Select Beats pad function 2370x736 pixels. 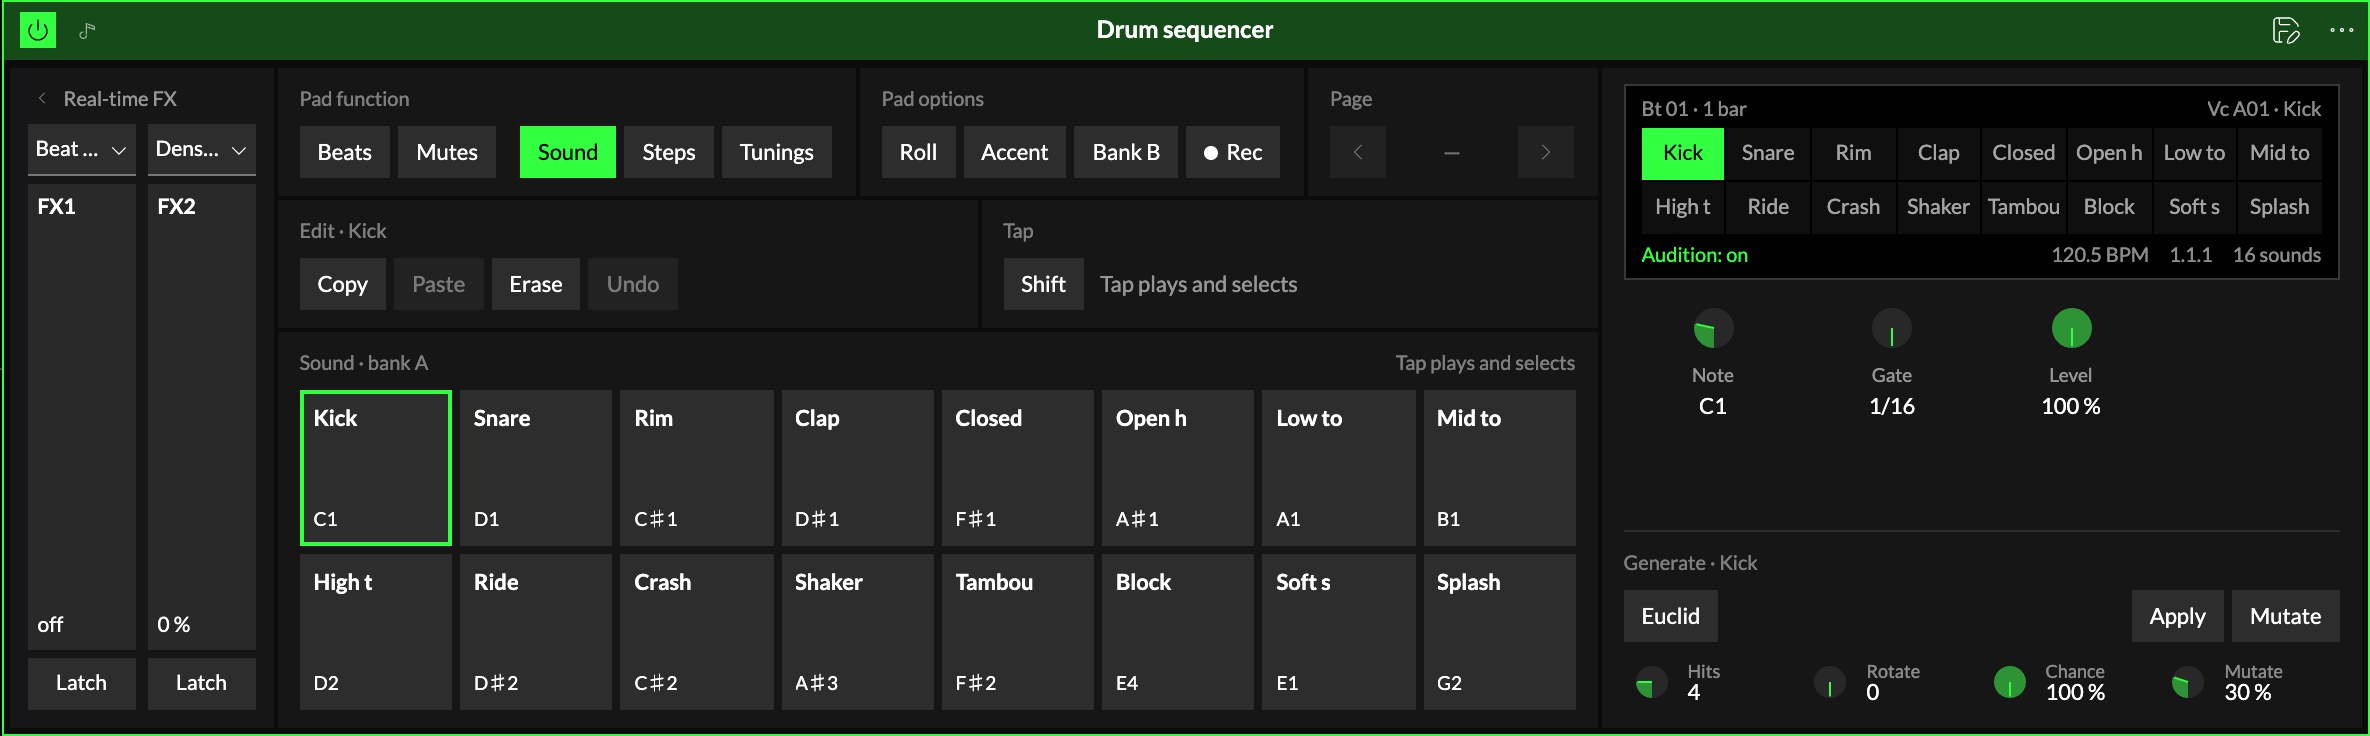tap(344, 152)
